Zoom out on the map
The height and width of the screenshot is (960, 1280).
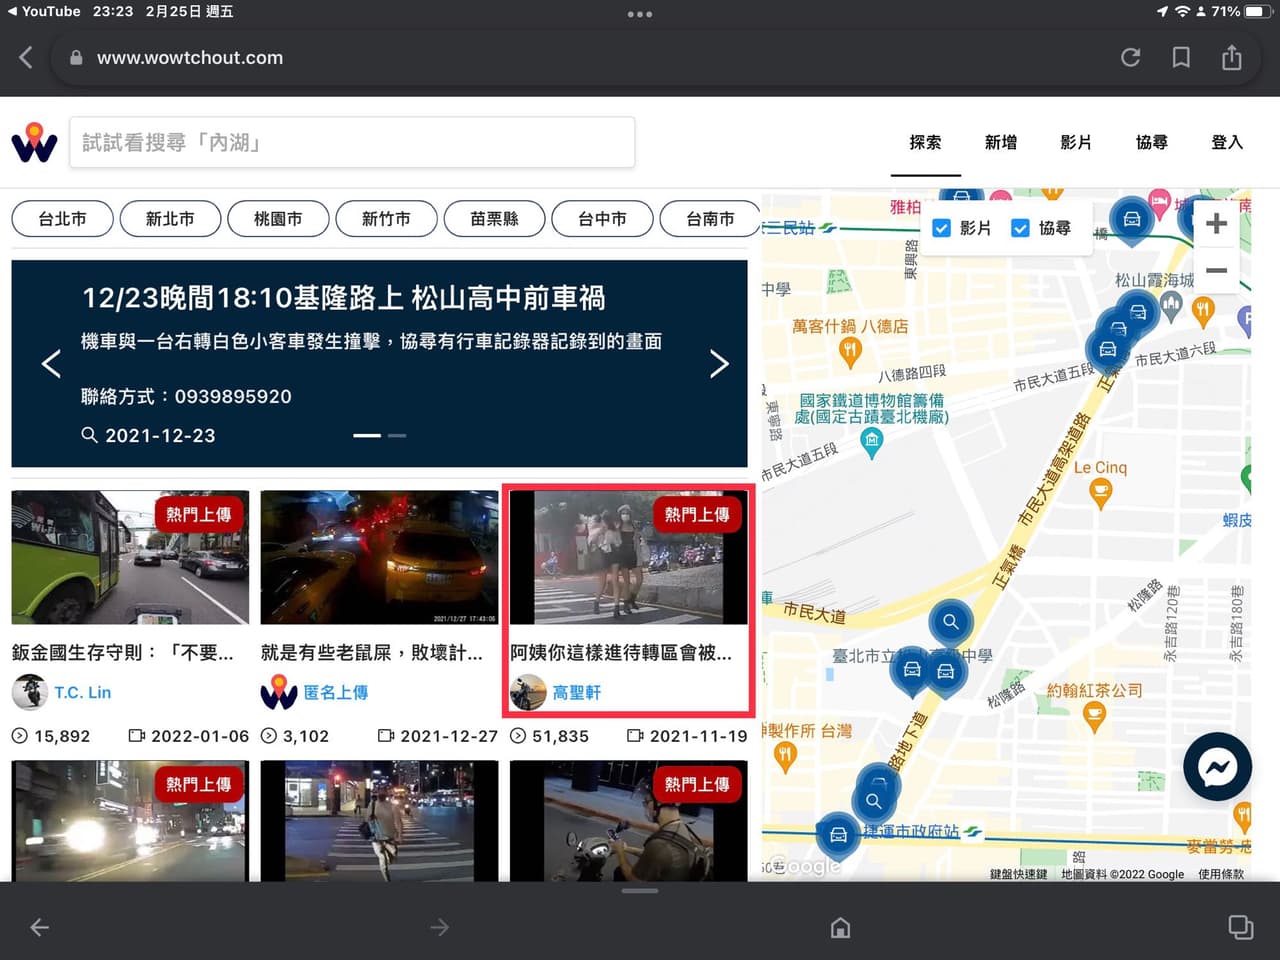coord(1216,270)
